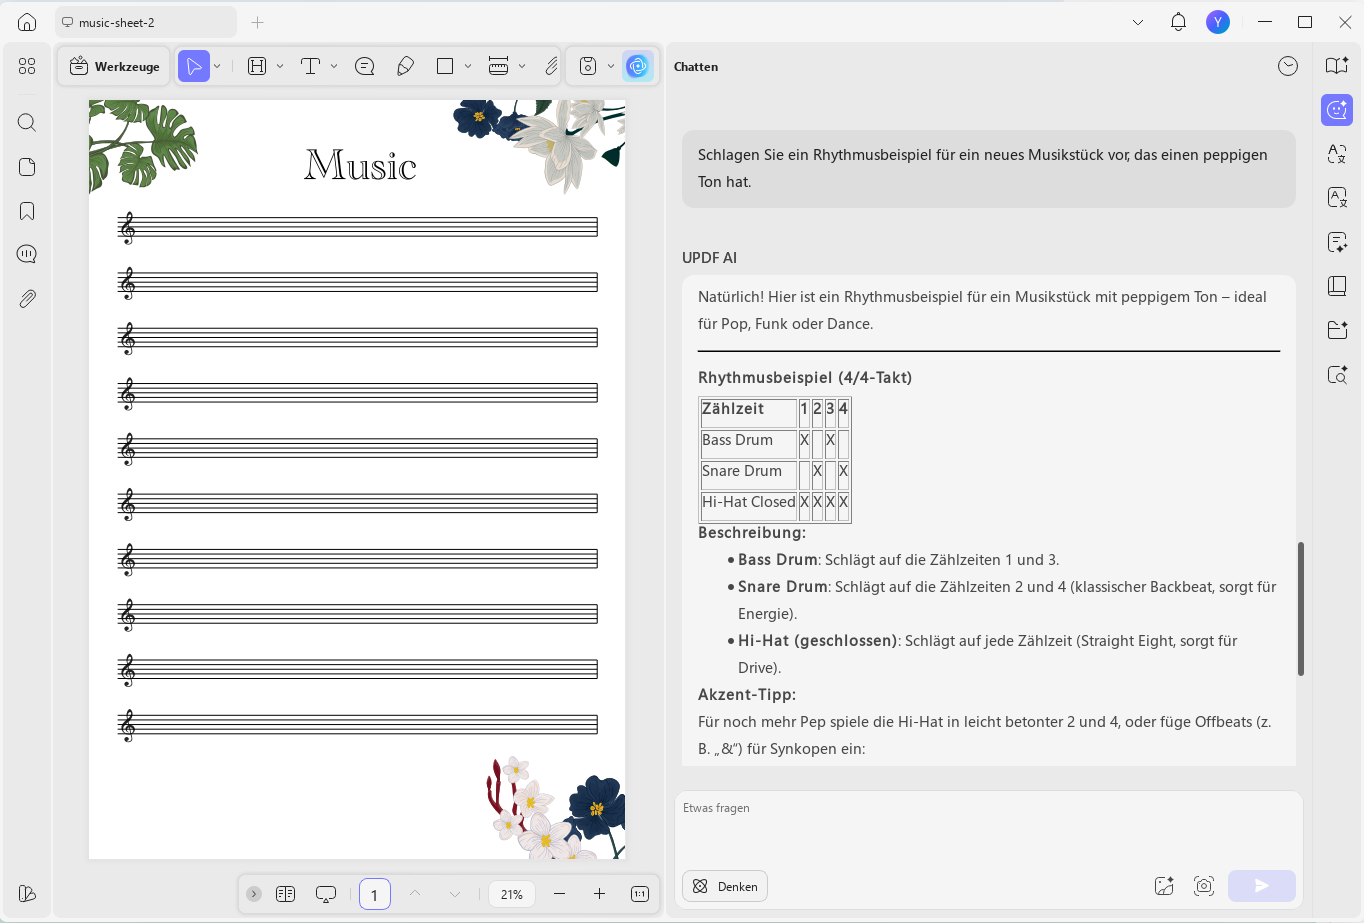
Task: Select the comment note bubble tool
Action: pos(365,66)
